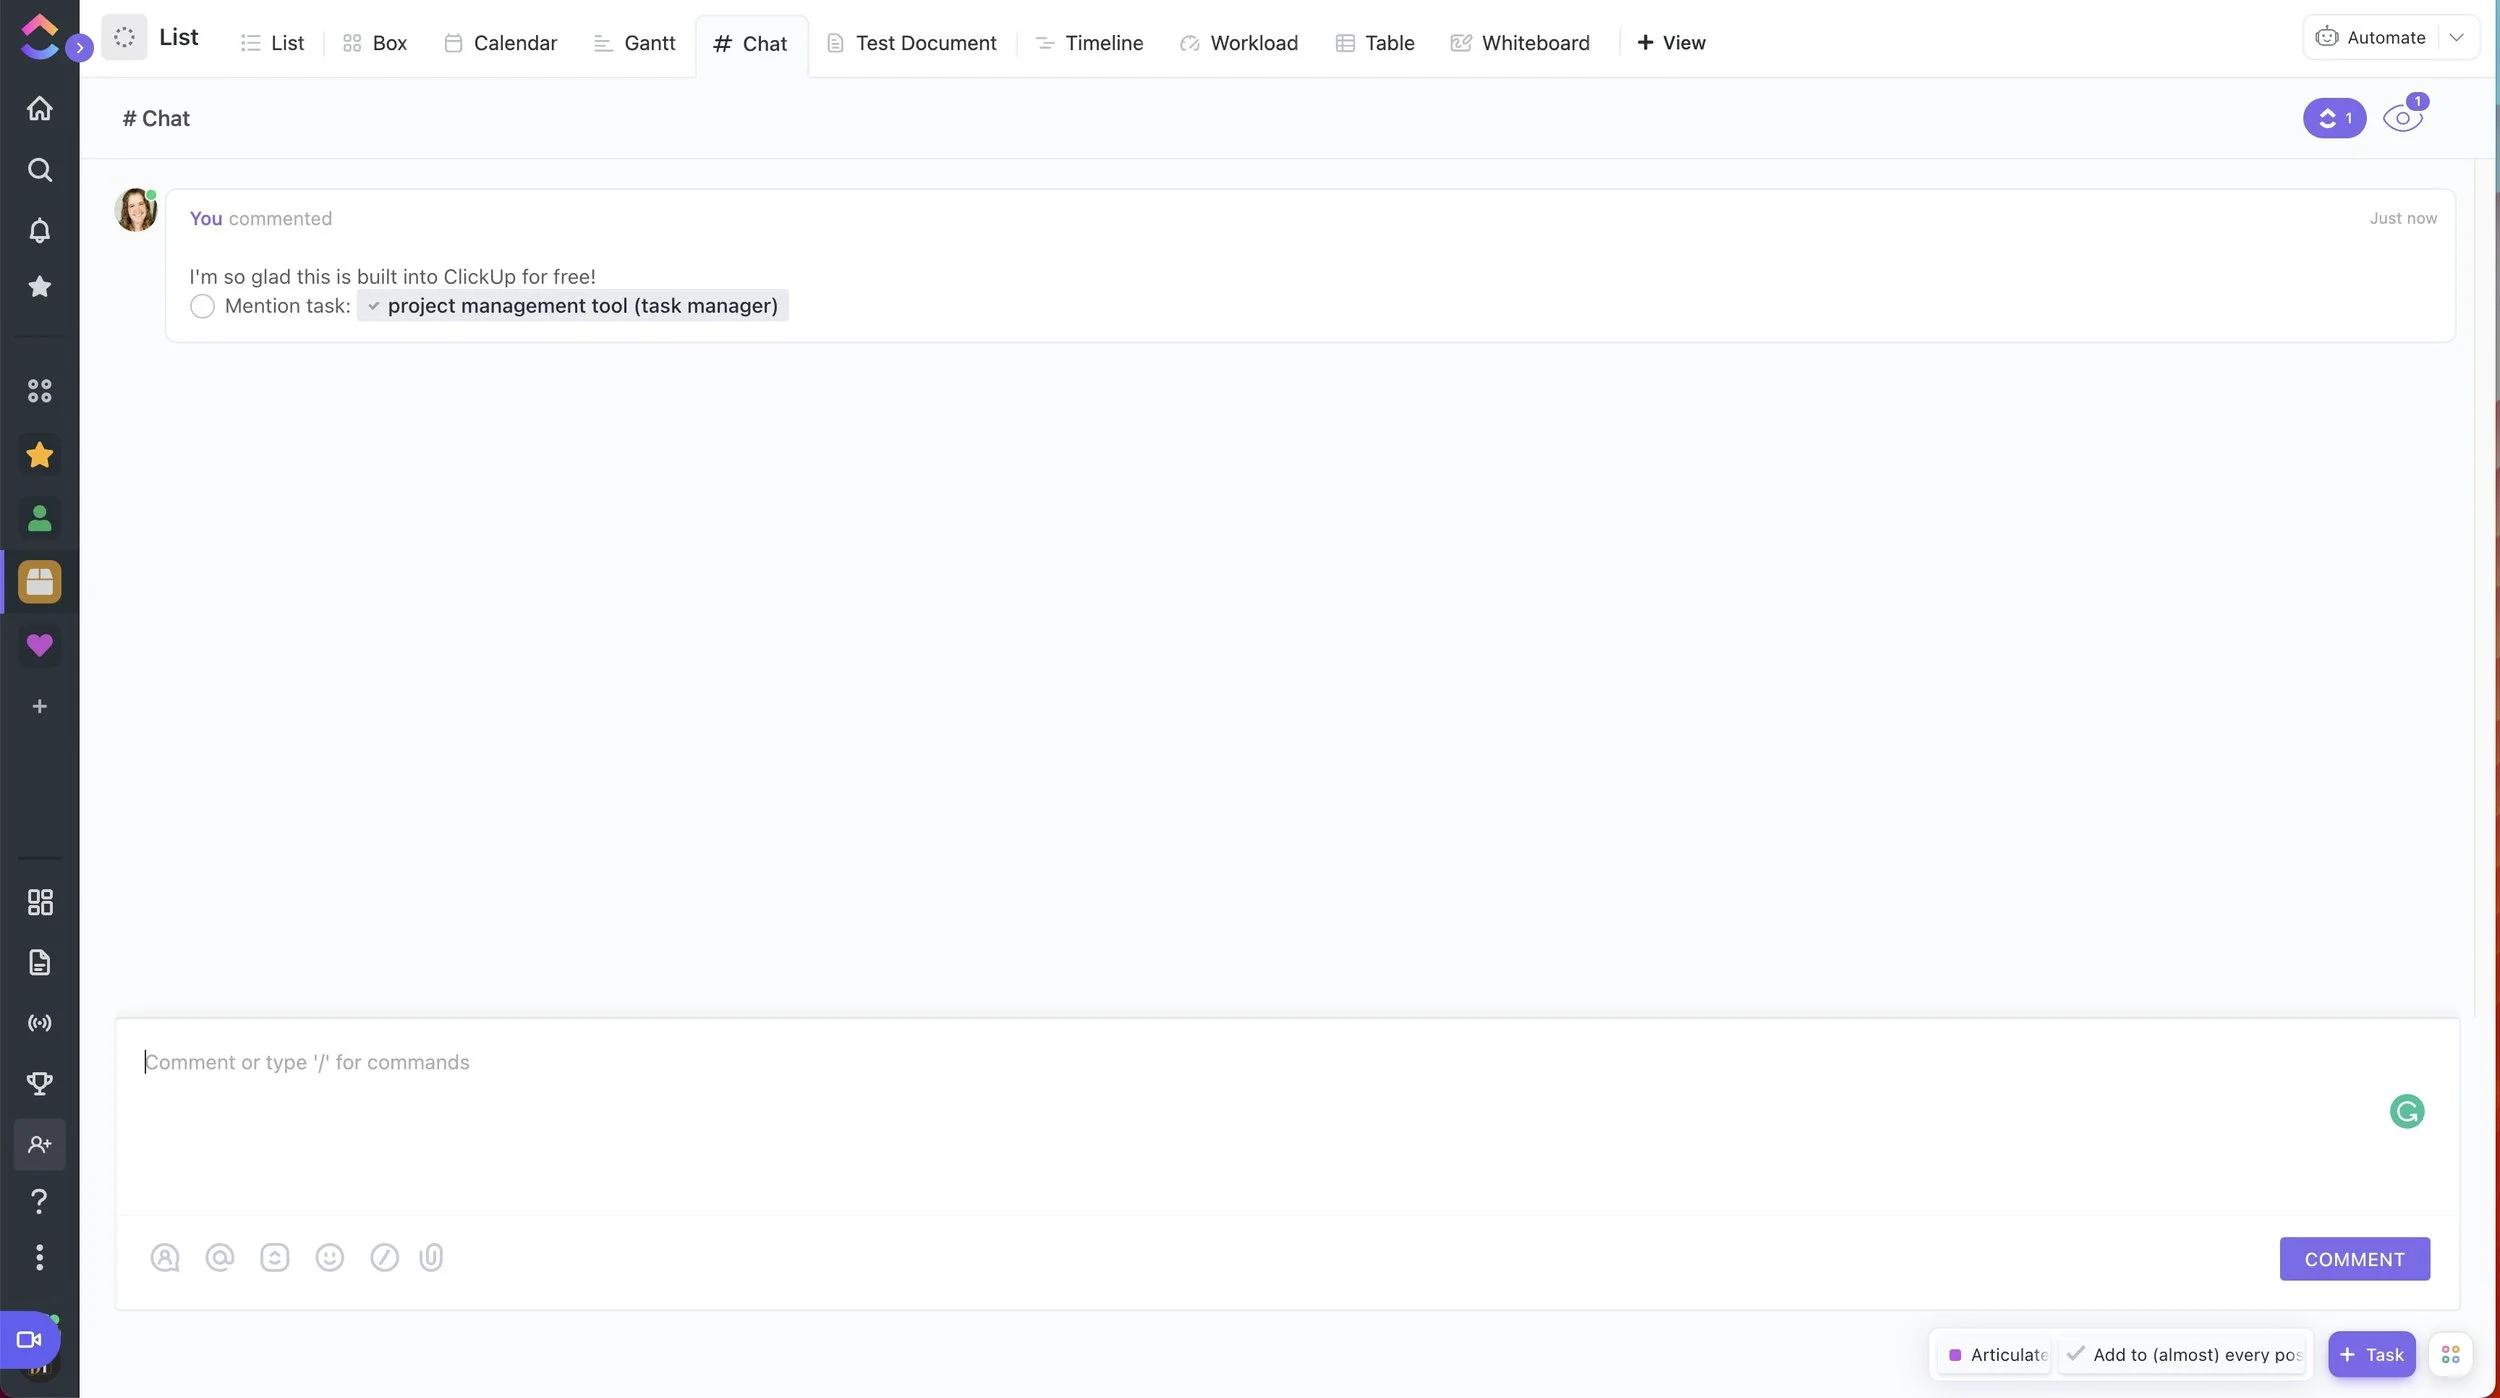Switch to the Gantt view tab

click(635, 43)
